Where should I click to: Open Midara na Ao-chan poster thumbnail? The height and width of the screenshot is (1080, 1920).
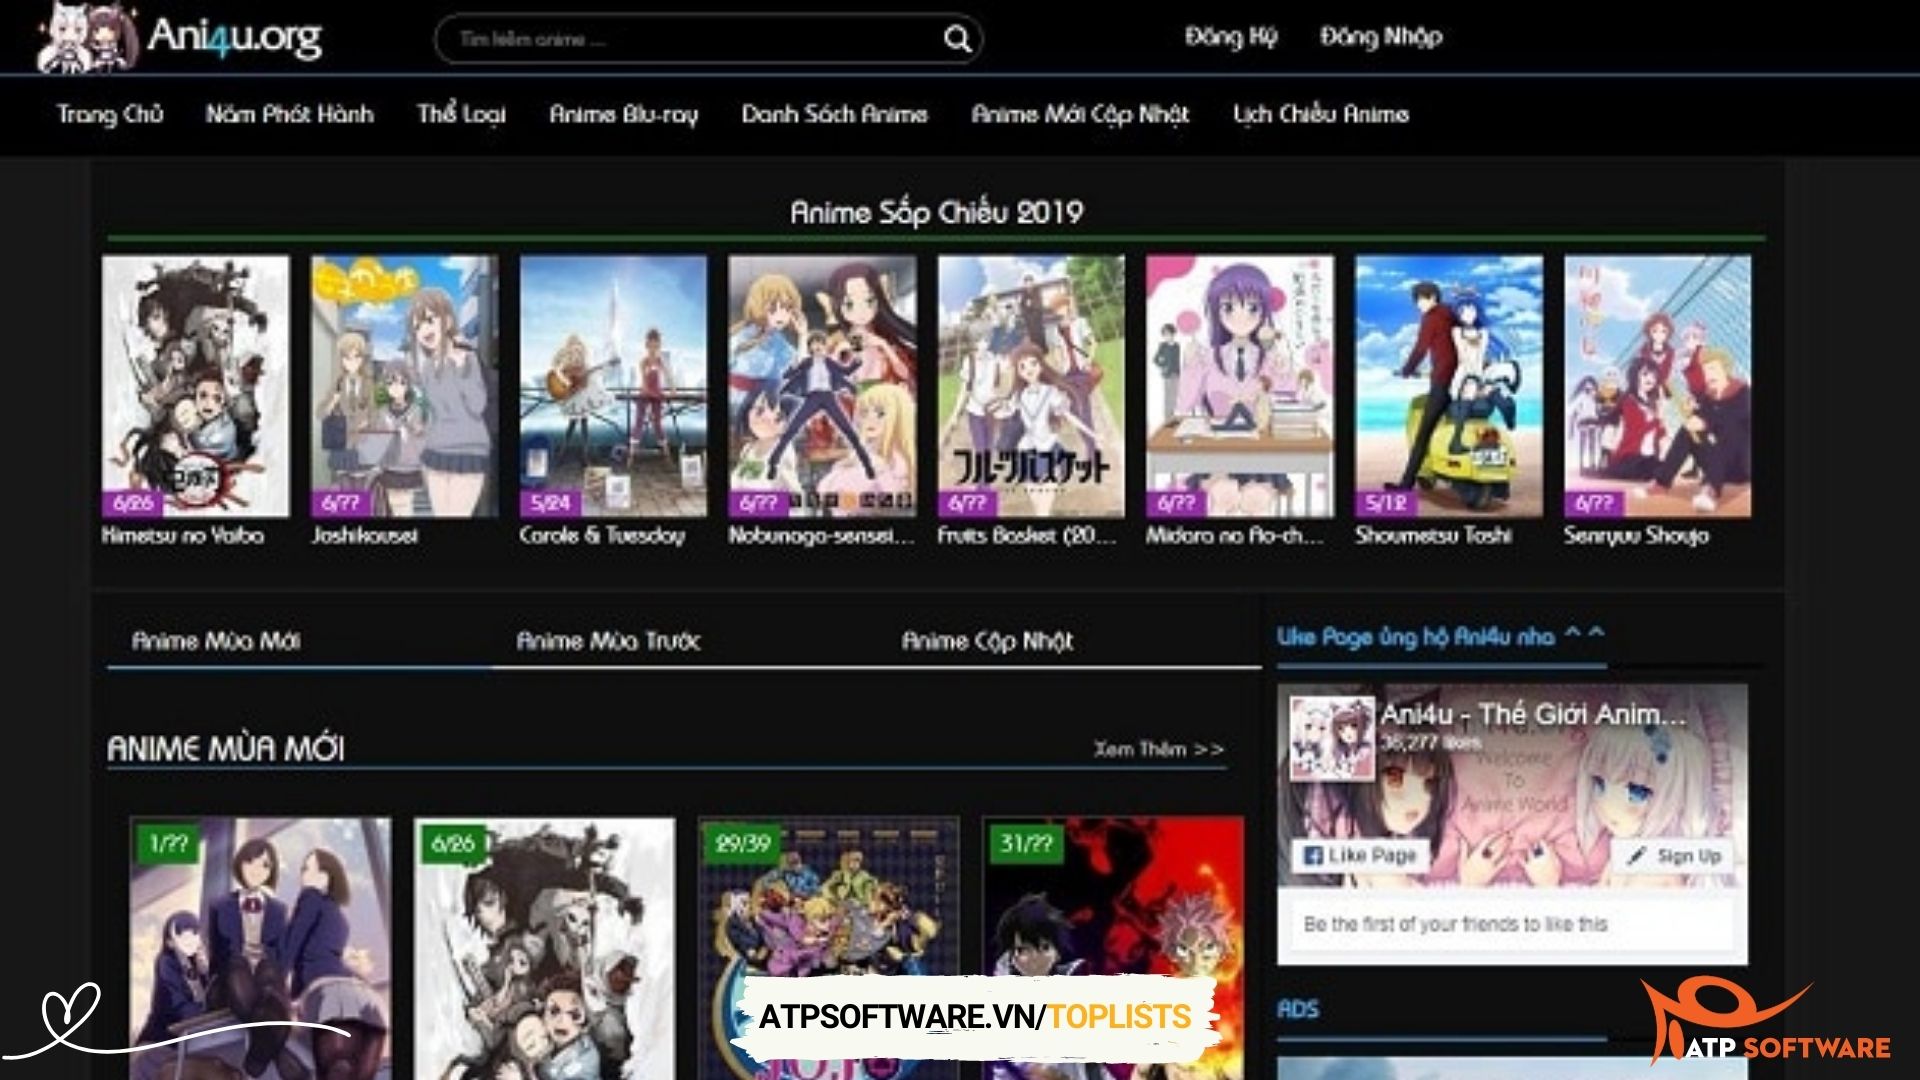tap(1240, 386)
